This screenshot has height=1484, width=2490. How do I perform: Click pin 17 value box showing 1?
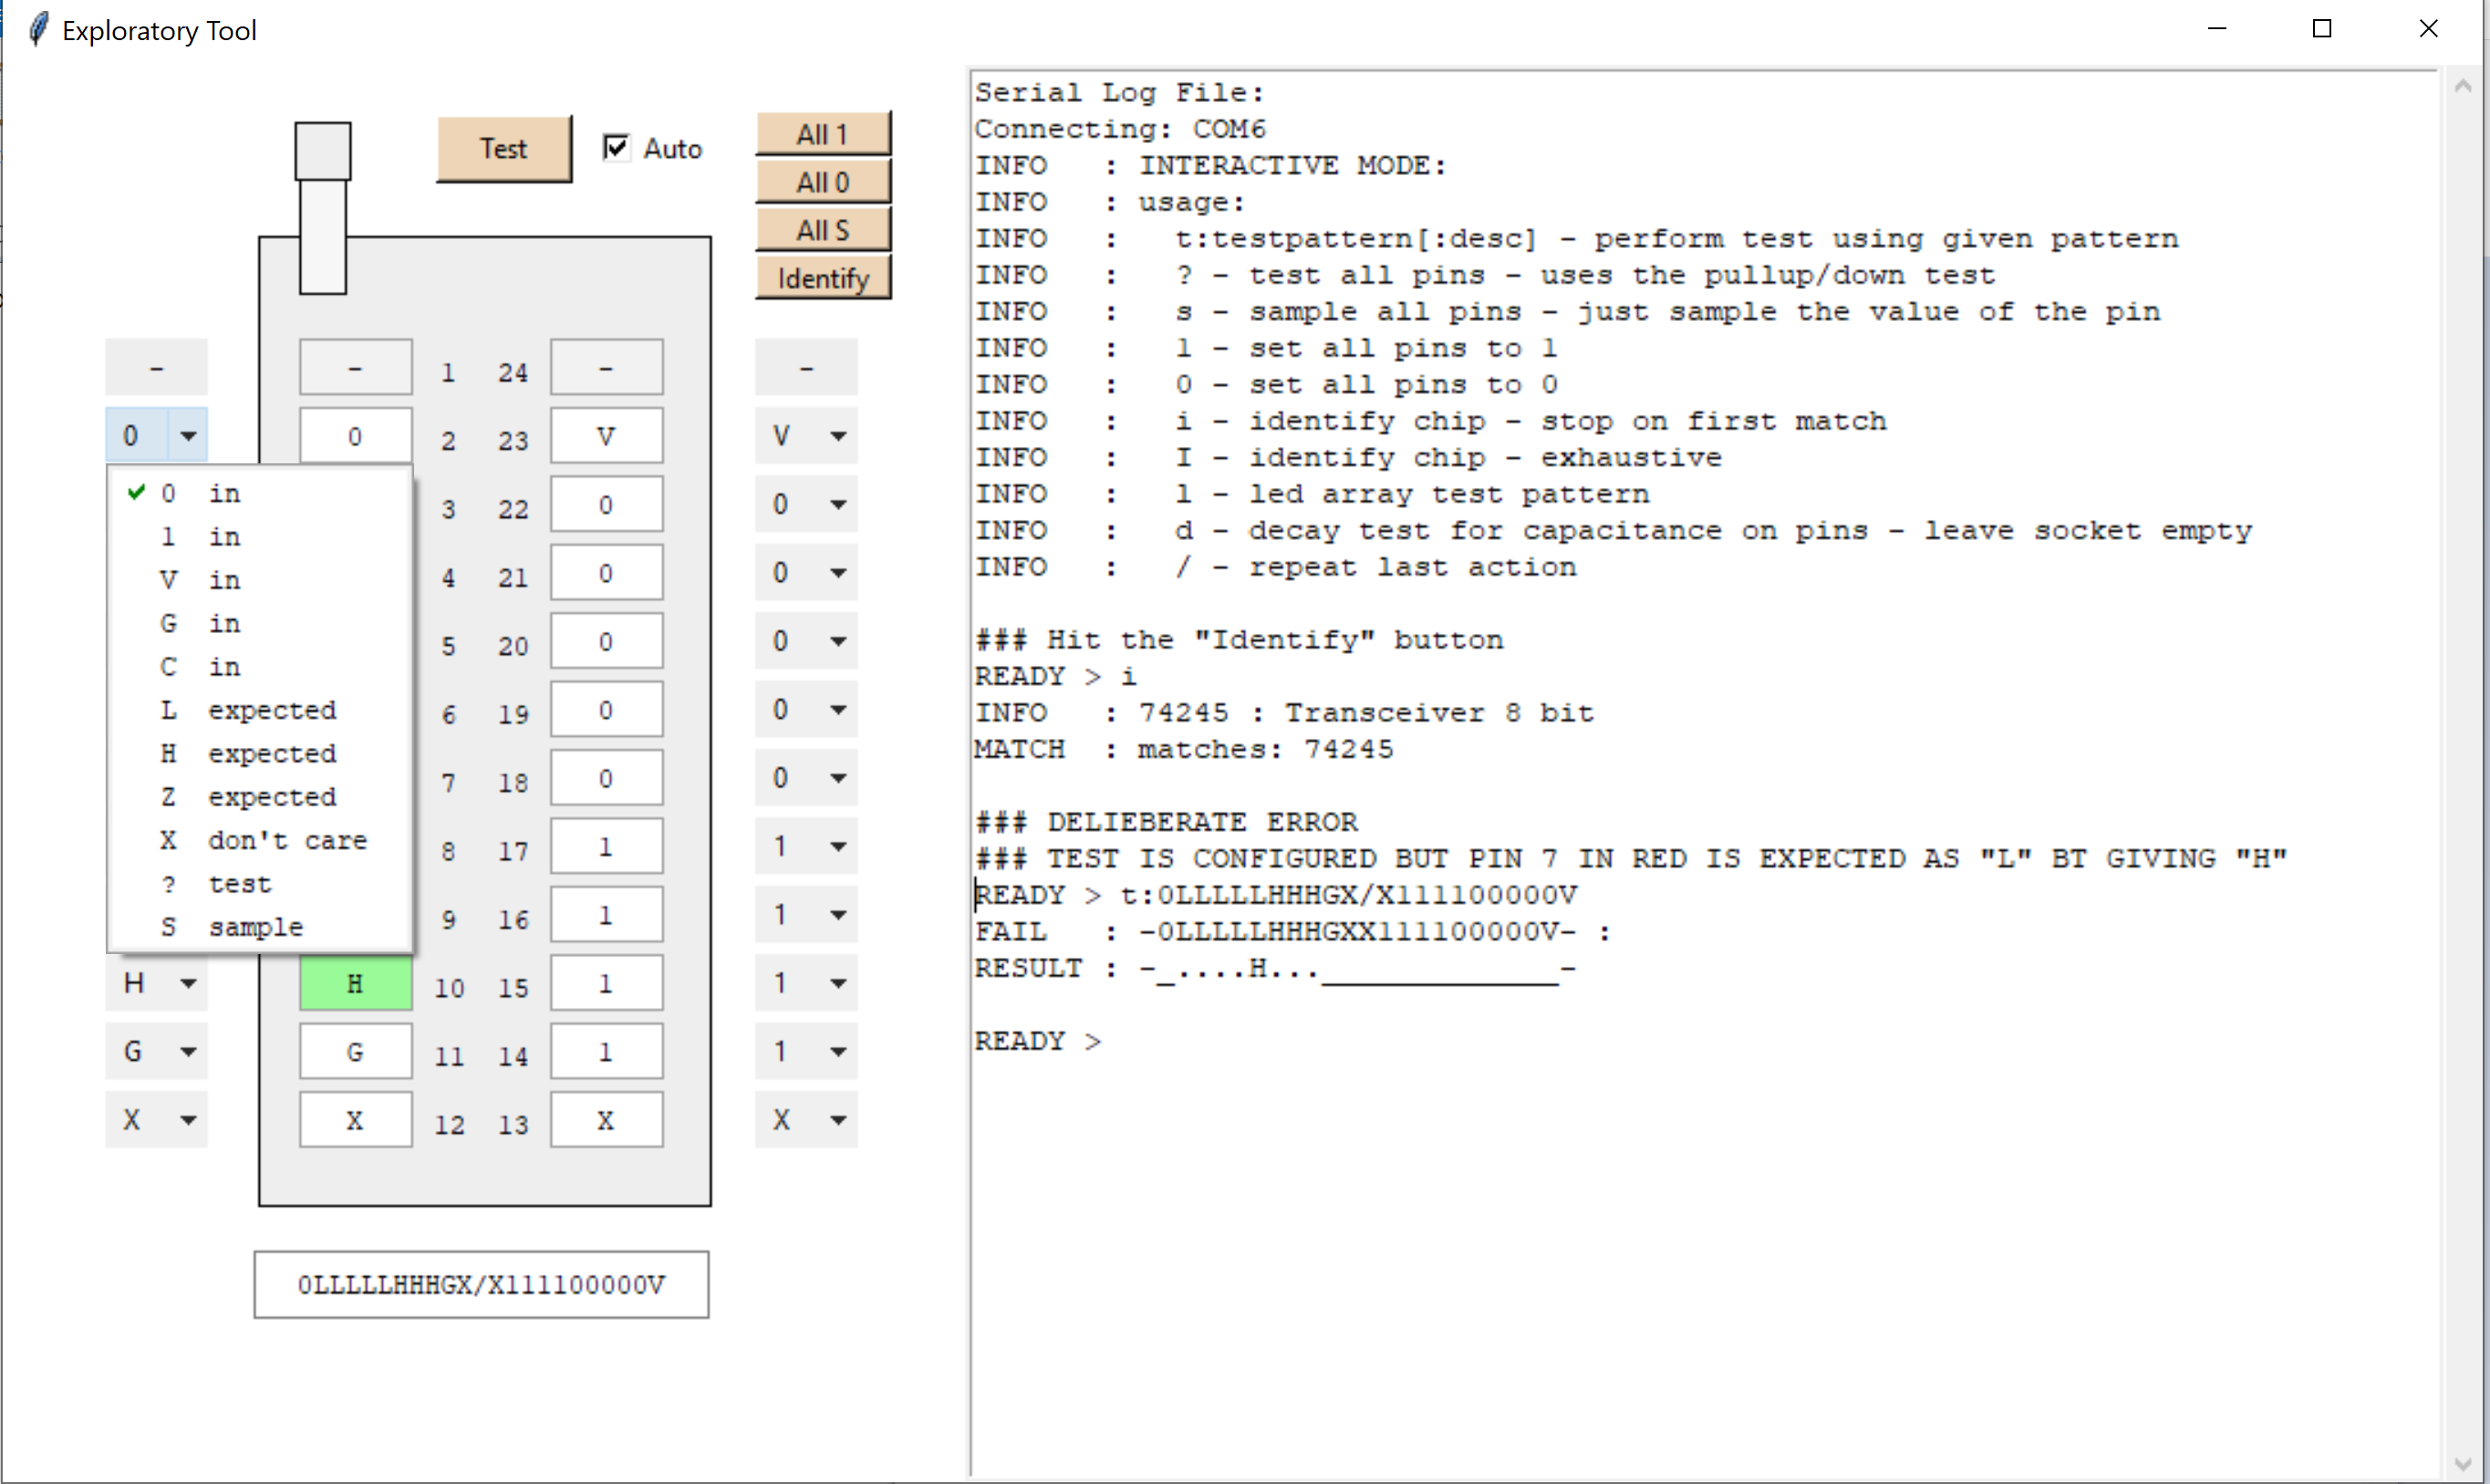[x=606, y=846]
